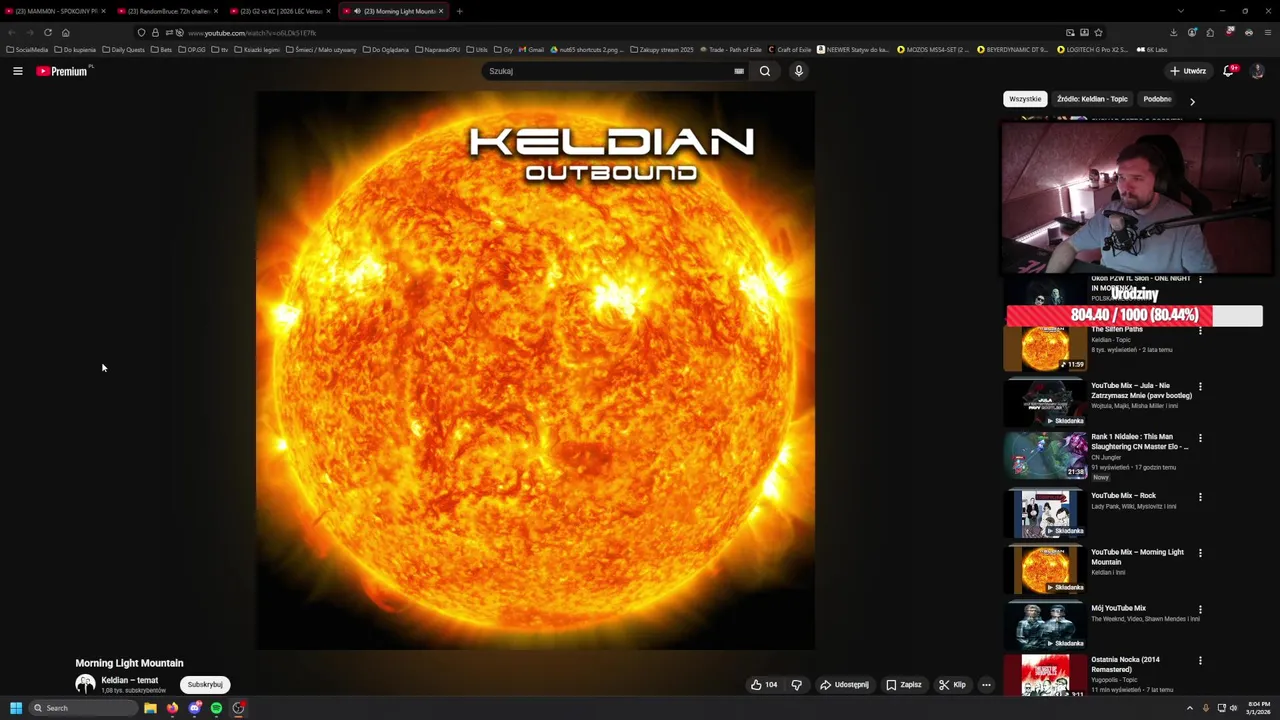Switch to G2 vs KC LEC tab

coord(279,11)
